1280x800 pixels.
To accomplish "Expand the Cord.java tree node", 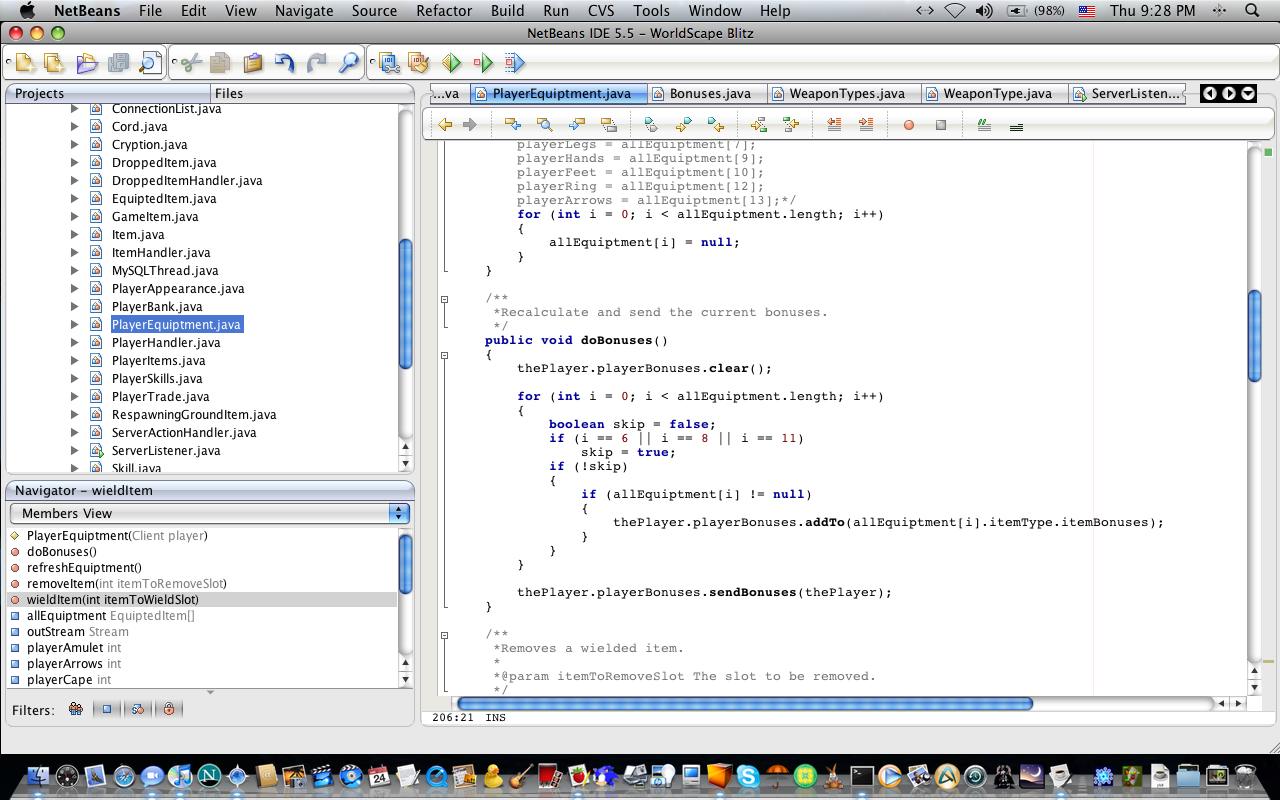I will 74,127.
